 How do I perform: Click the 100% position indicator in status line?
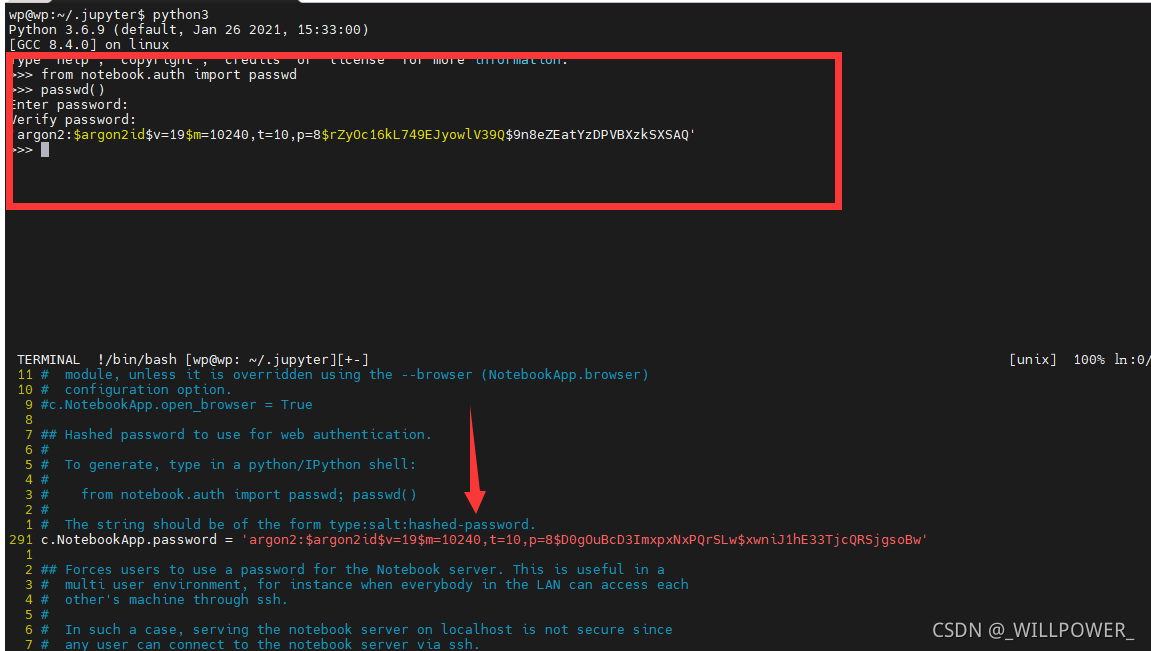(x=1089, y=360)
